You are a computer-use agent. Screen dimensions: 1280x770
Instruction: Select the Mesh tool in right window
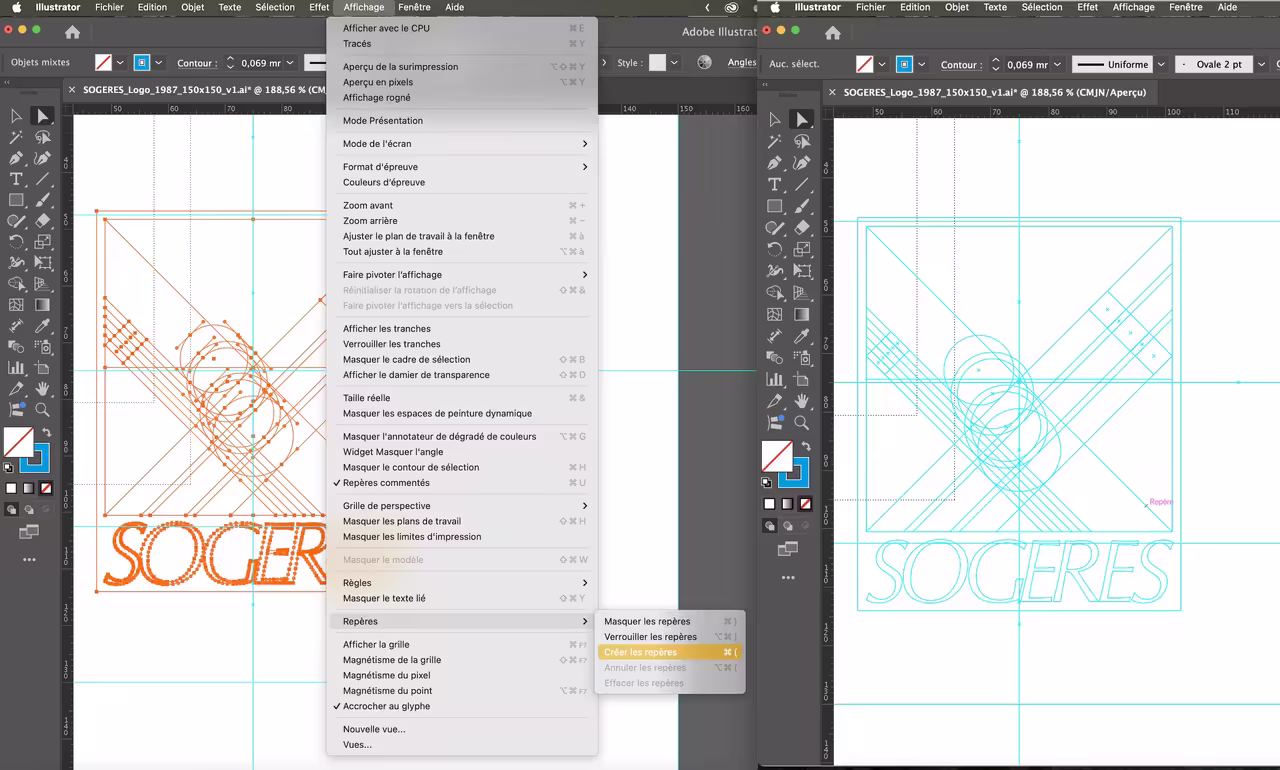(775, 314)
